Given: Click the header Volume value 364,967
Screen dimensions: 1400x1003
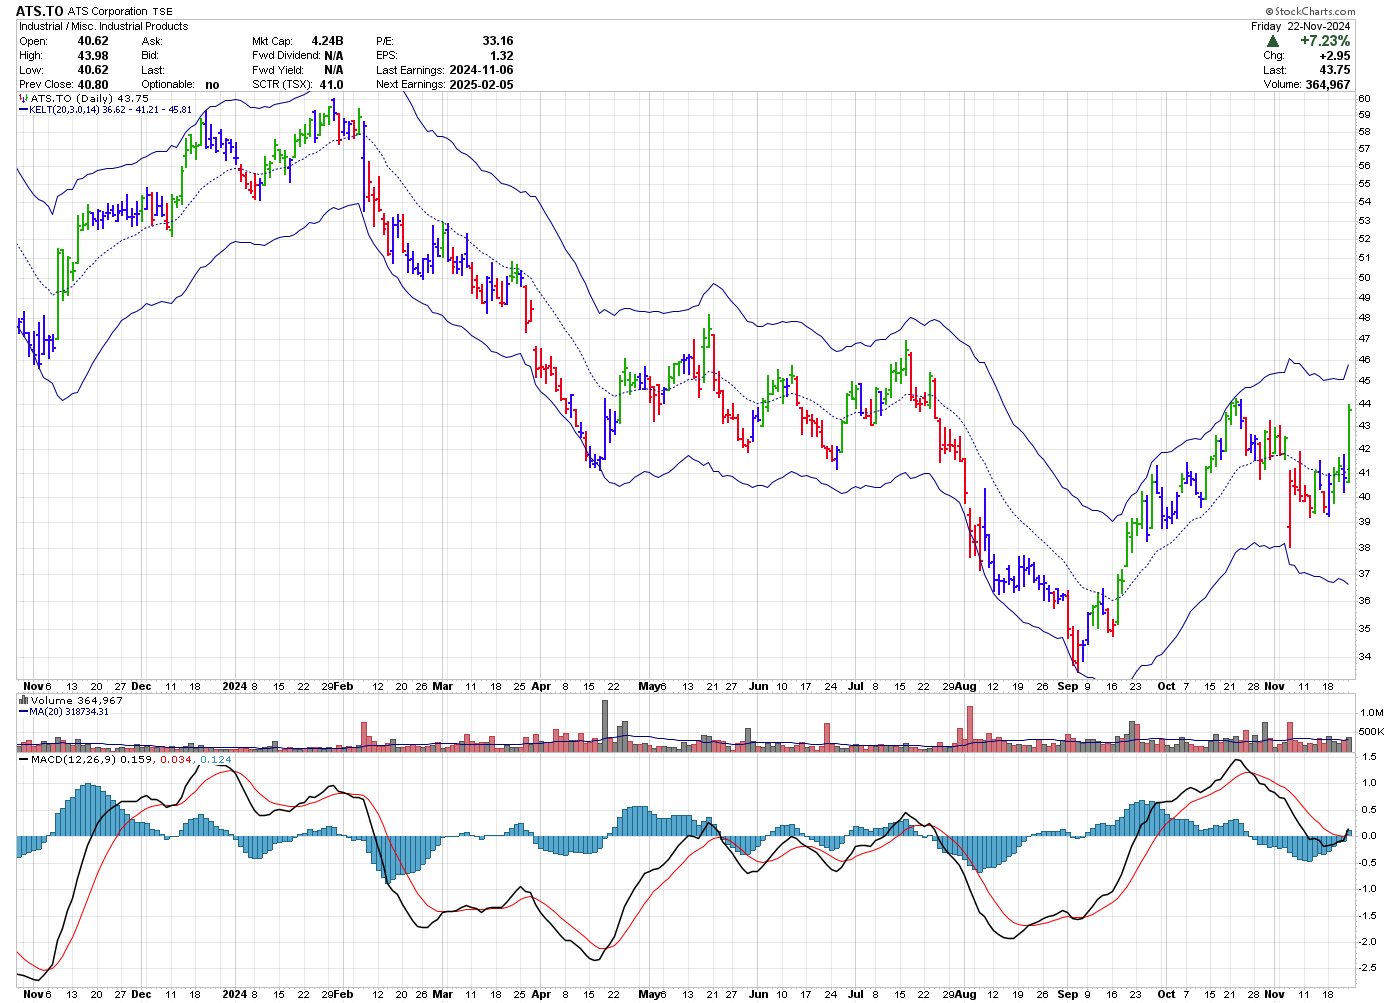Looking at the screenshot, I should tap(1328, 85).
